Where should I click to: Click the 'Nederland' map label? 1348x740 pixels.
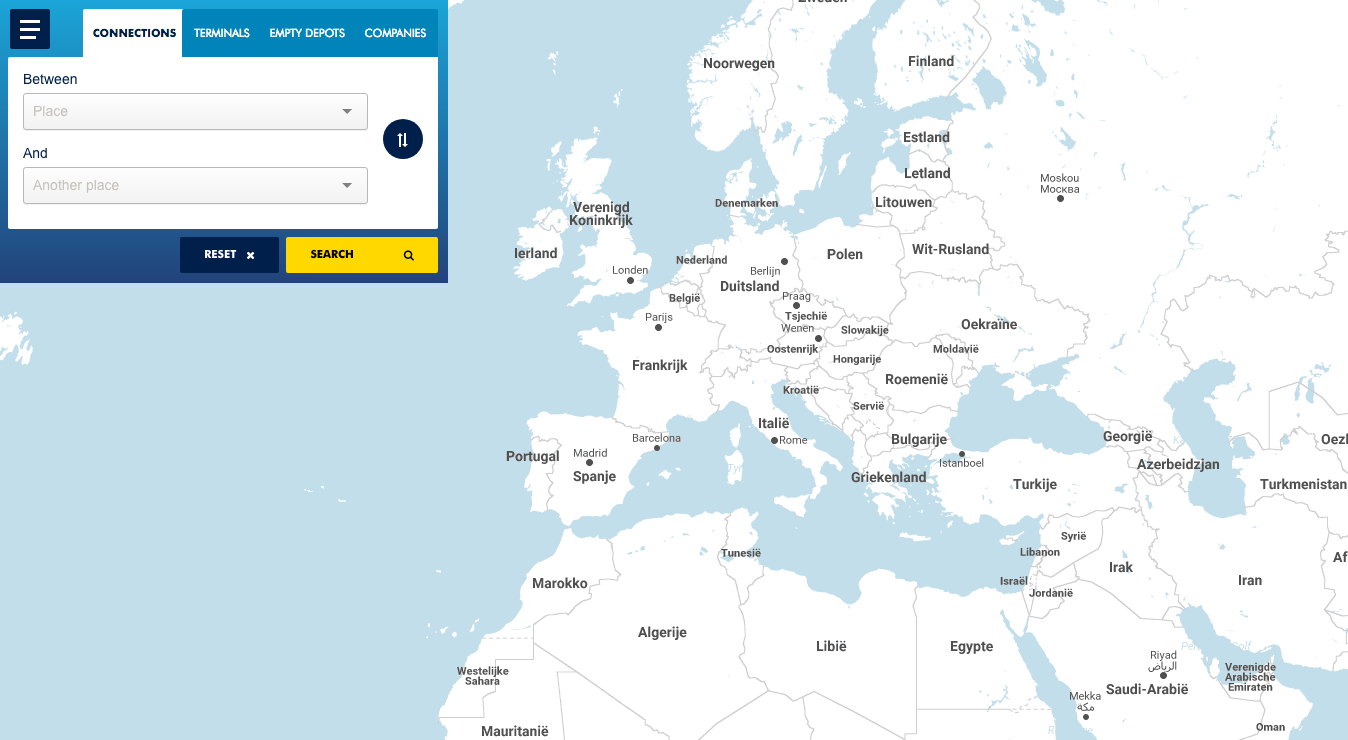tap(702, 260)
